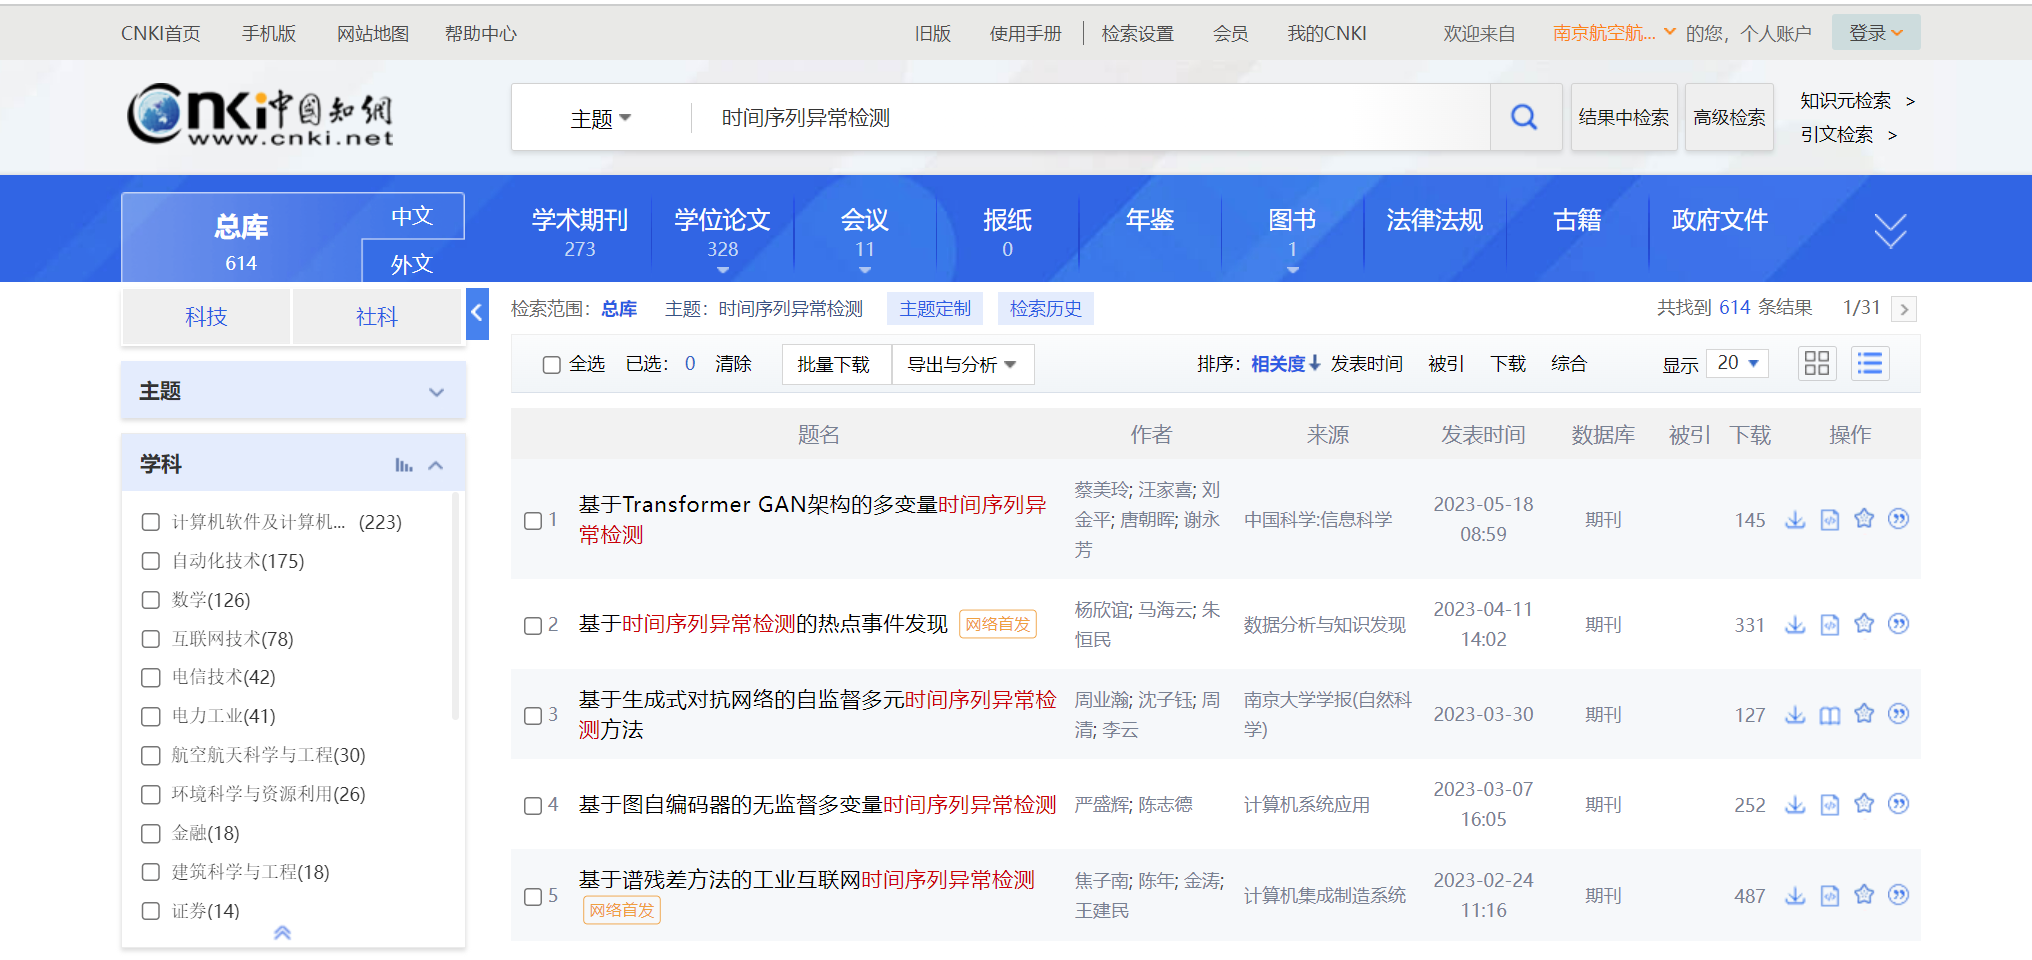Download the 图自编码器 paper

1795,804
